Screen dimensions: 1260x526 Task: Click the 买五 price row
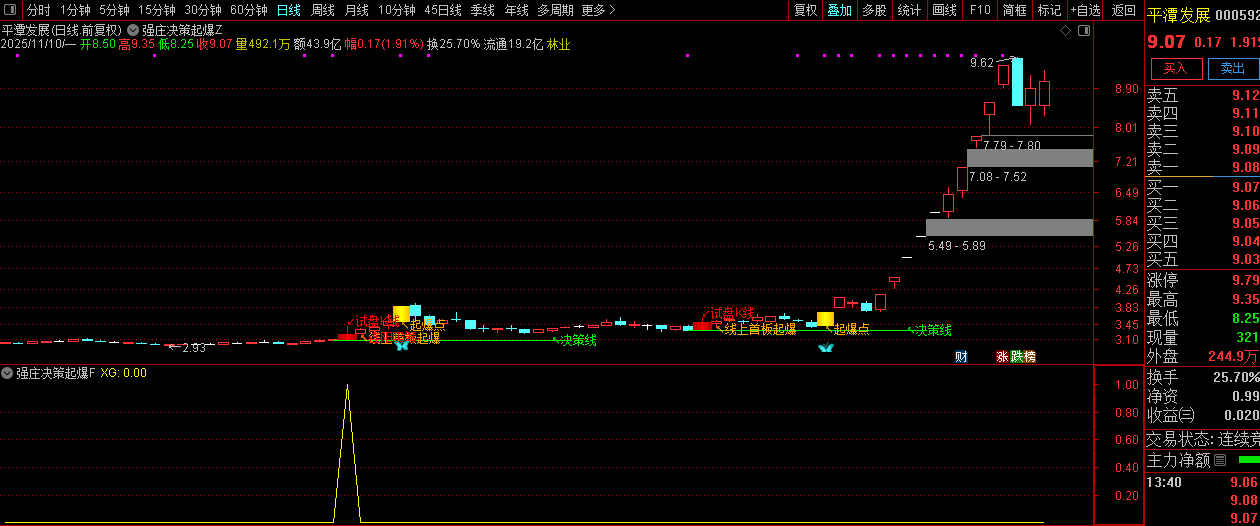coord(1202,259)
